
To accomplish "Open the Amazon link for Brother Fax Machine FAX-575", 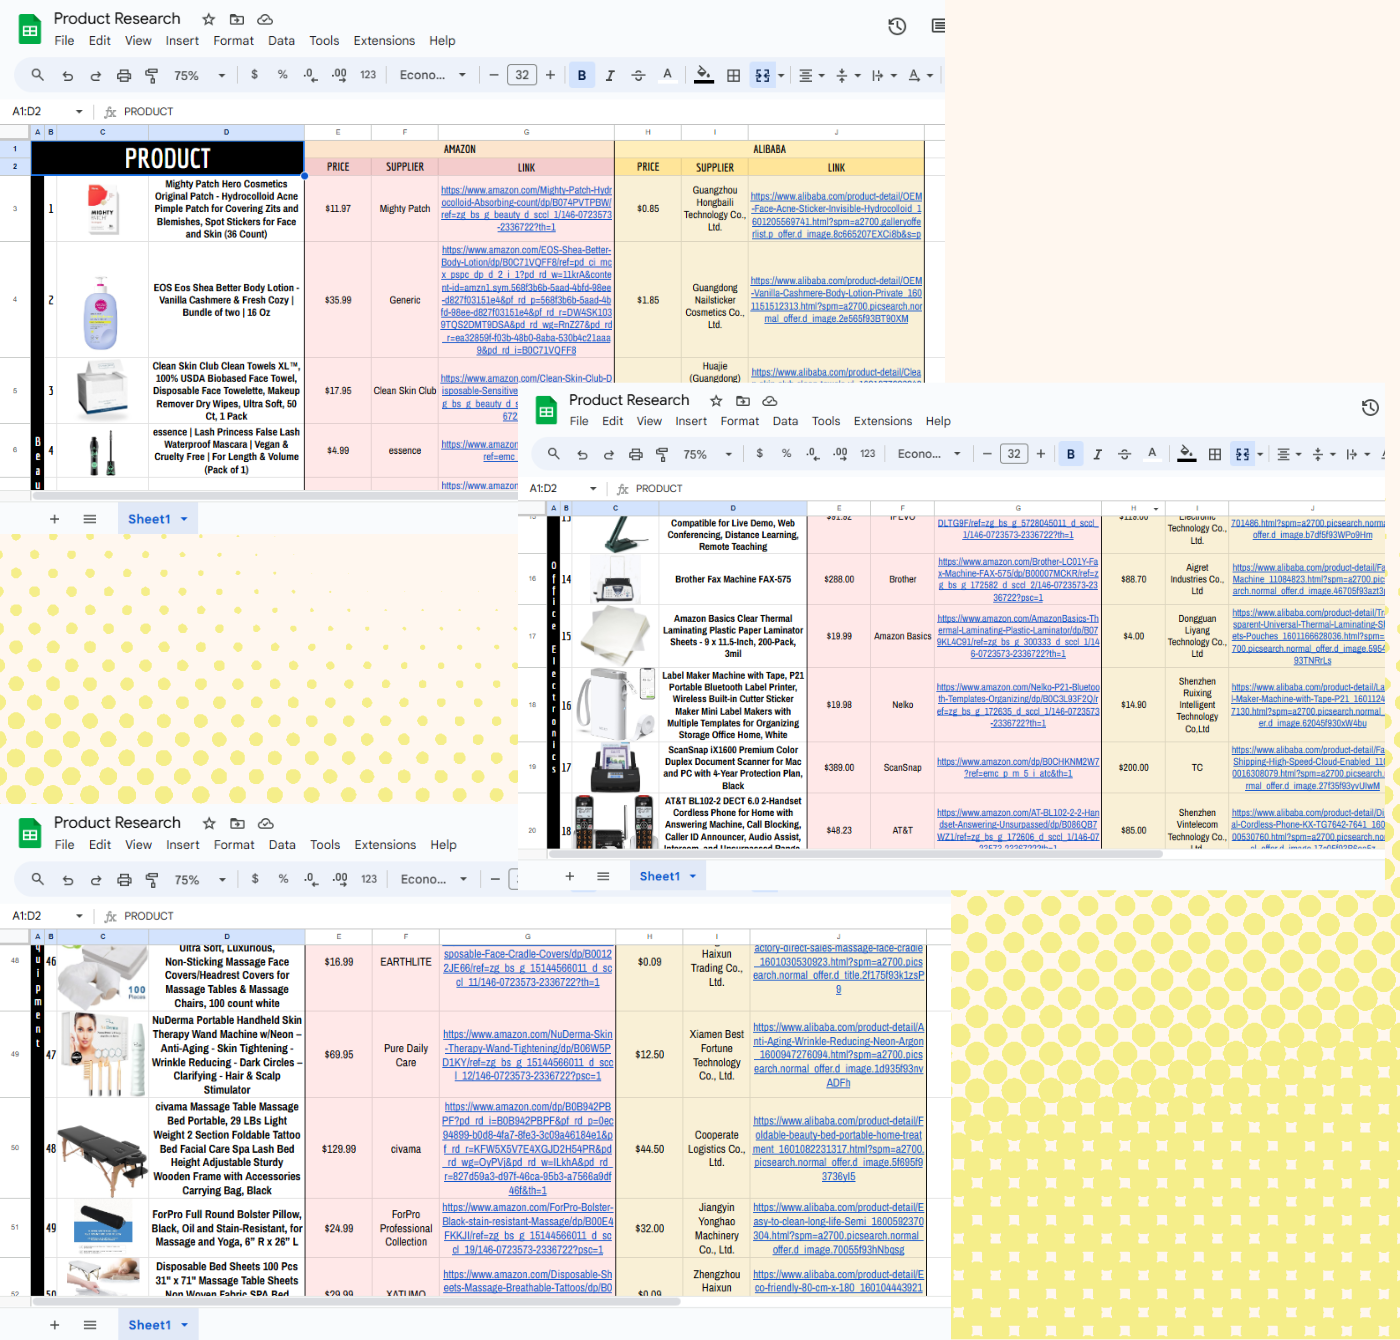I will coord(1018,579).
